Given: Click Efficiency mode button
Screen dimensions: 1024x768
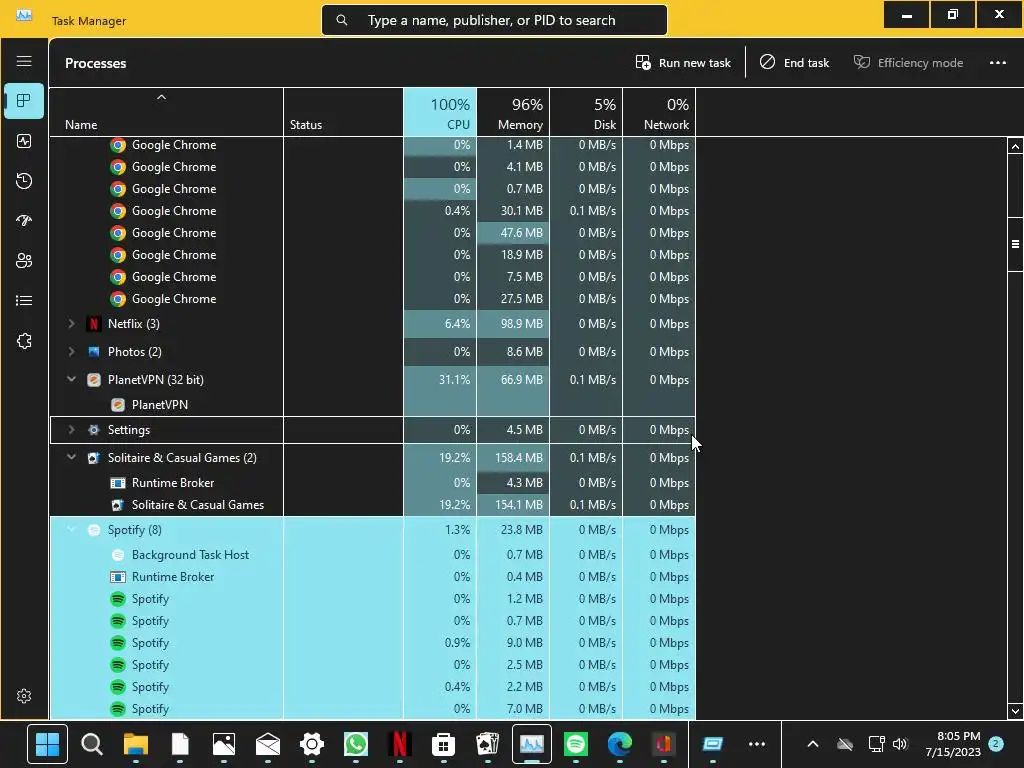Looking at the screenshot, I should point(908,63).
